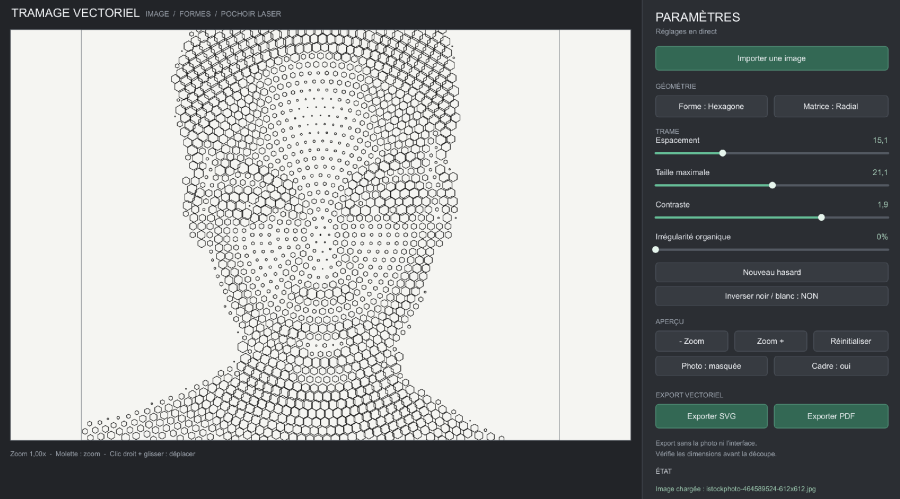Screen dimensions: 900x499
Task: Toggle Photo : masquée visibility
Action: click(711, 366)
